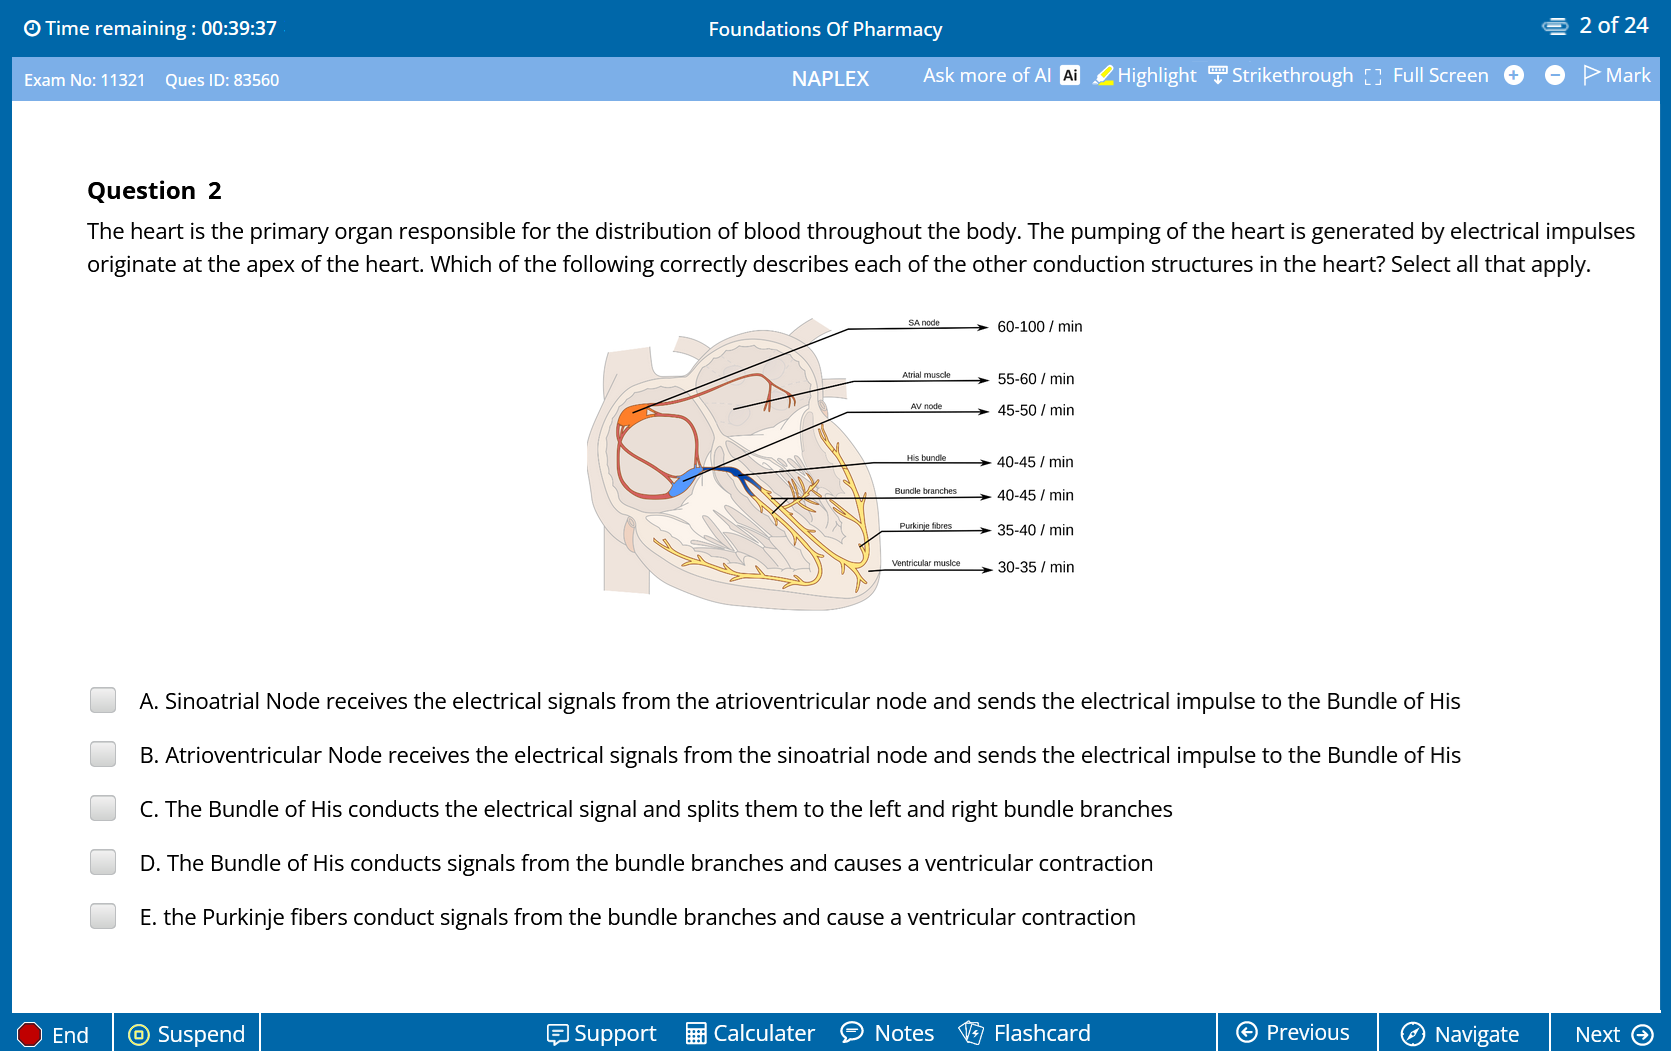Open the Flashcard tool

pyautogui.click(x=1025, y=1033)
